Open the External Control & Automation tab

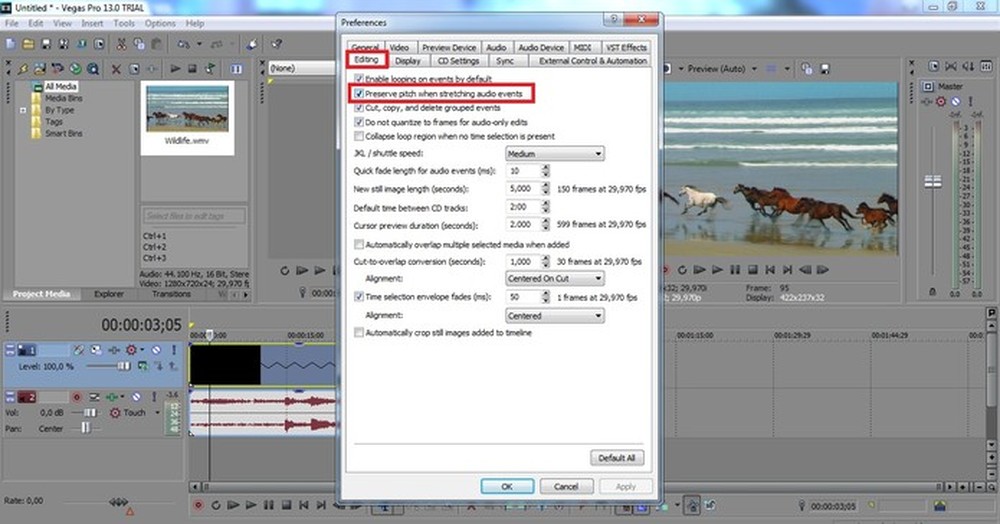(x=592, y=61)
